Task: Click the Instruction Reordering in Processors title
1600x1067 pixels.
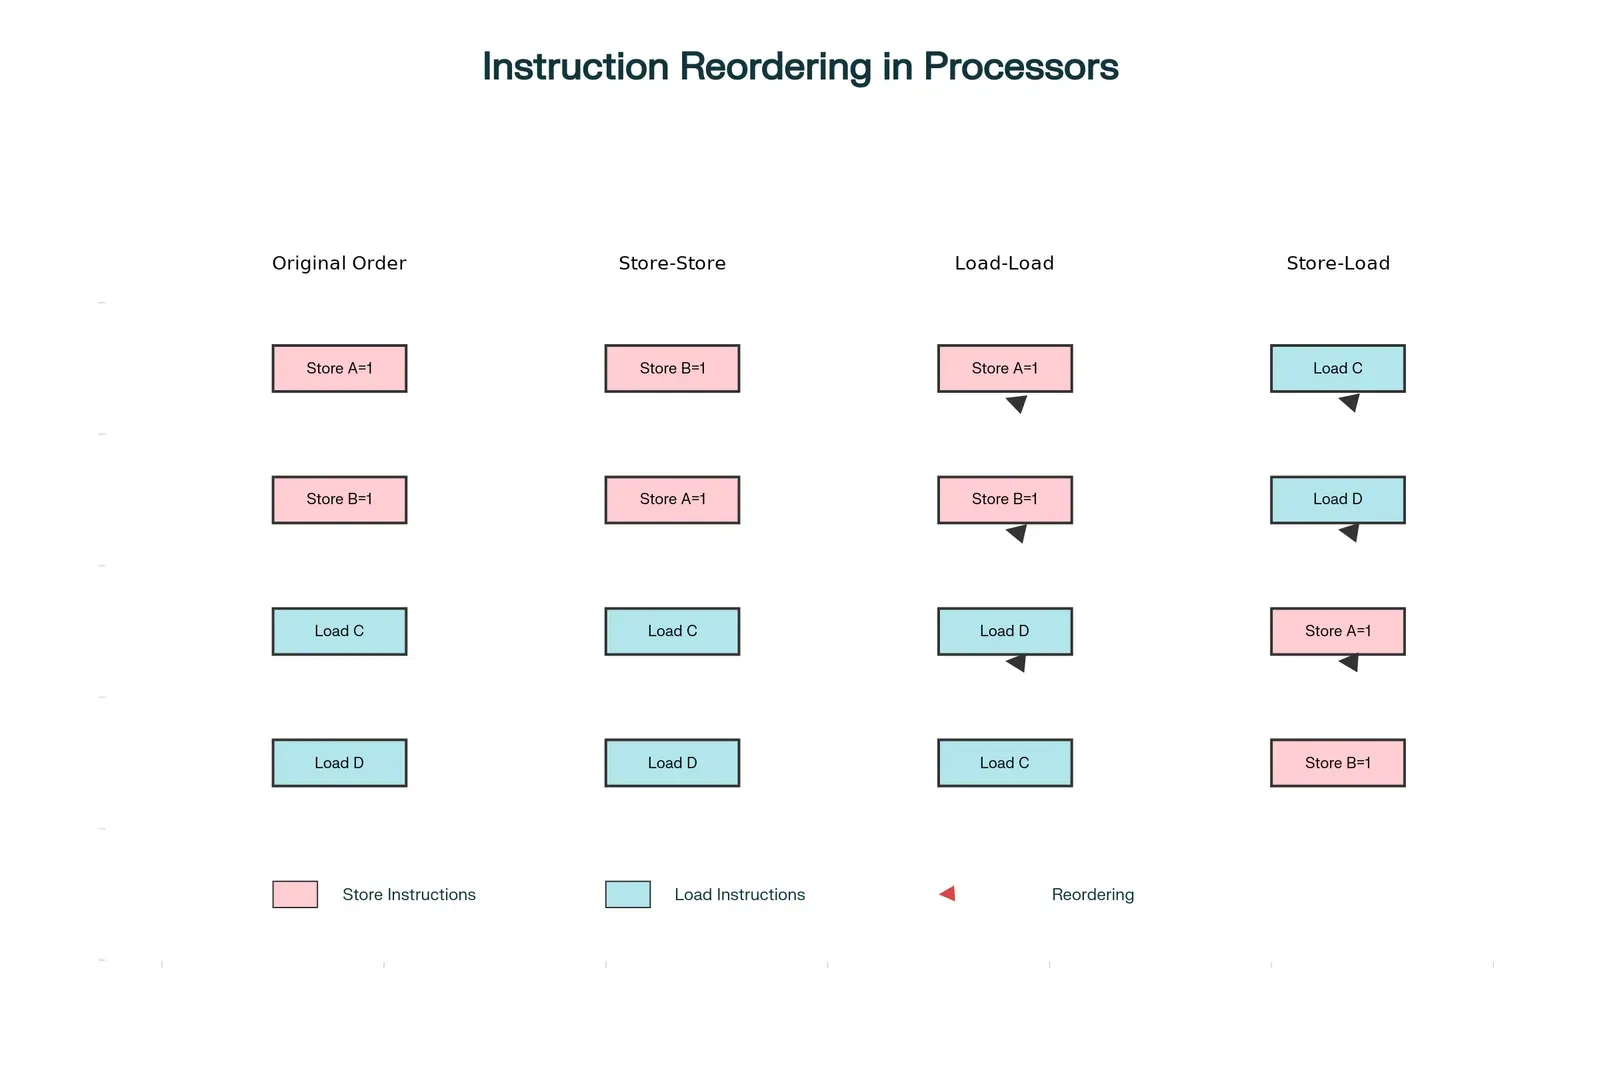Action: coord(800,67)
